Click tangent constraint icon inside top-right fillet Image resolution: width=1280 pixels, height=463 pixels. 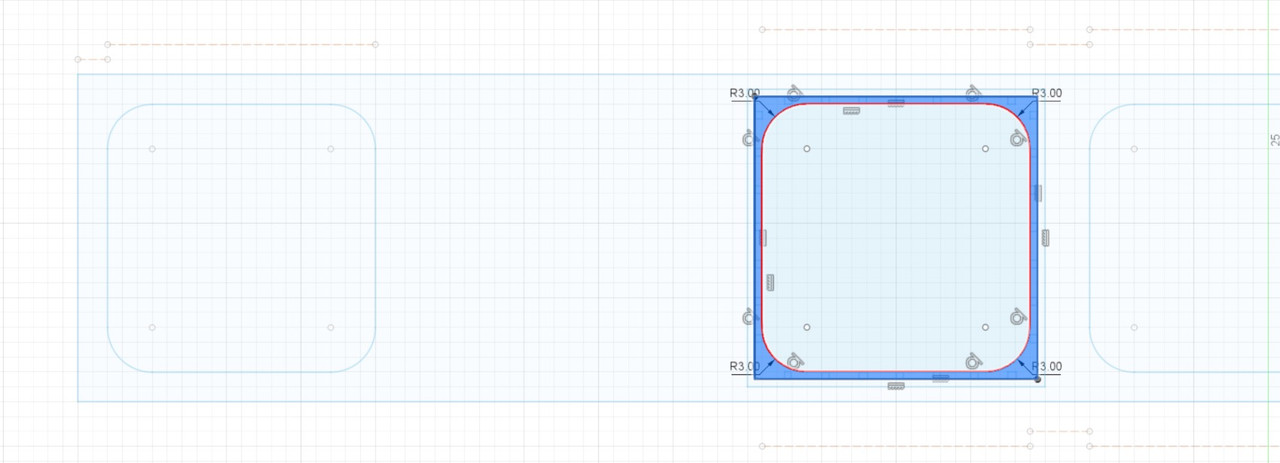[1019, 138]
